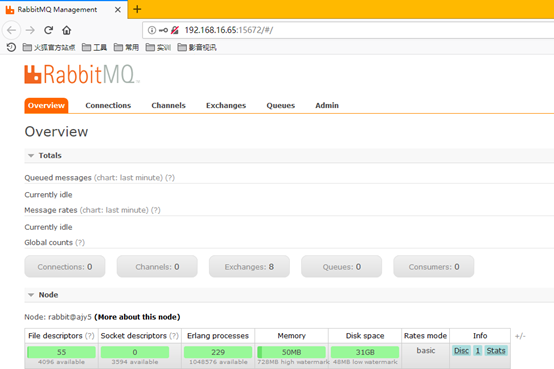Open More about this node link
This screenshot has height=369, width=554.
(x=137, y=317)
